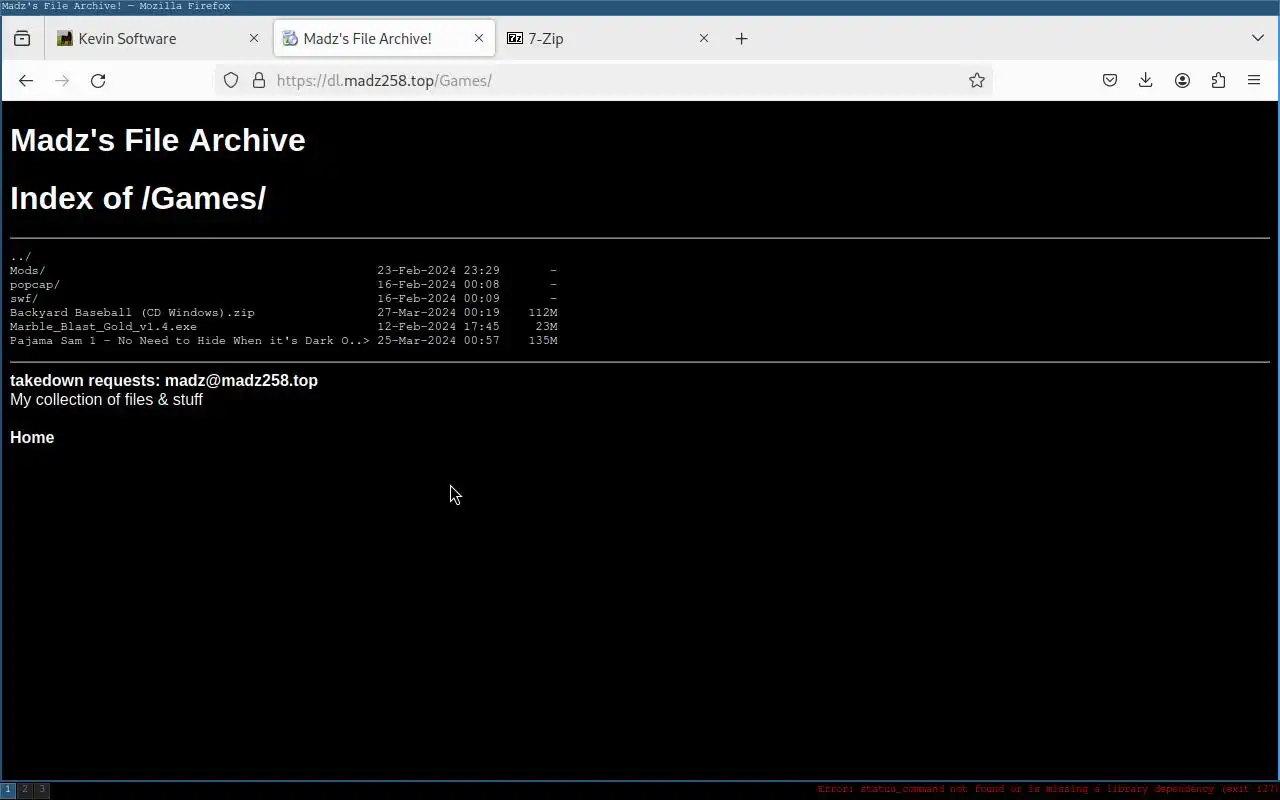Click the 23-Feb-2024 23:29 date text
The height and width of the screenshot is (800, 1280).
point(438,270)
